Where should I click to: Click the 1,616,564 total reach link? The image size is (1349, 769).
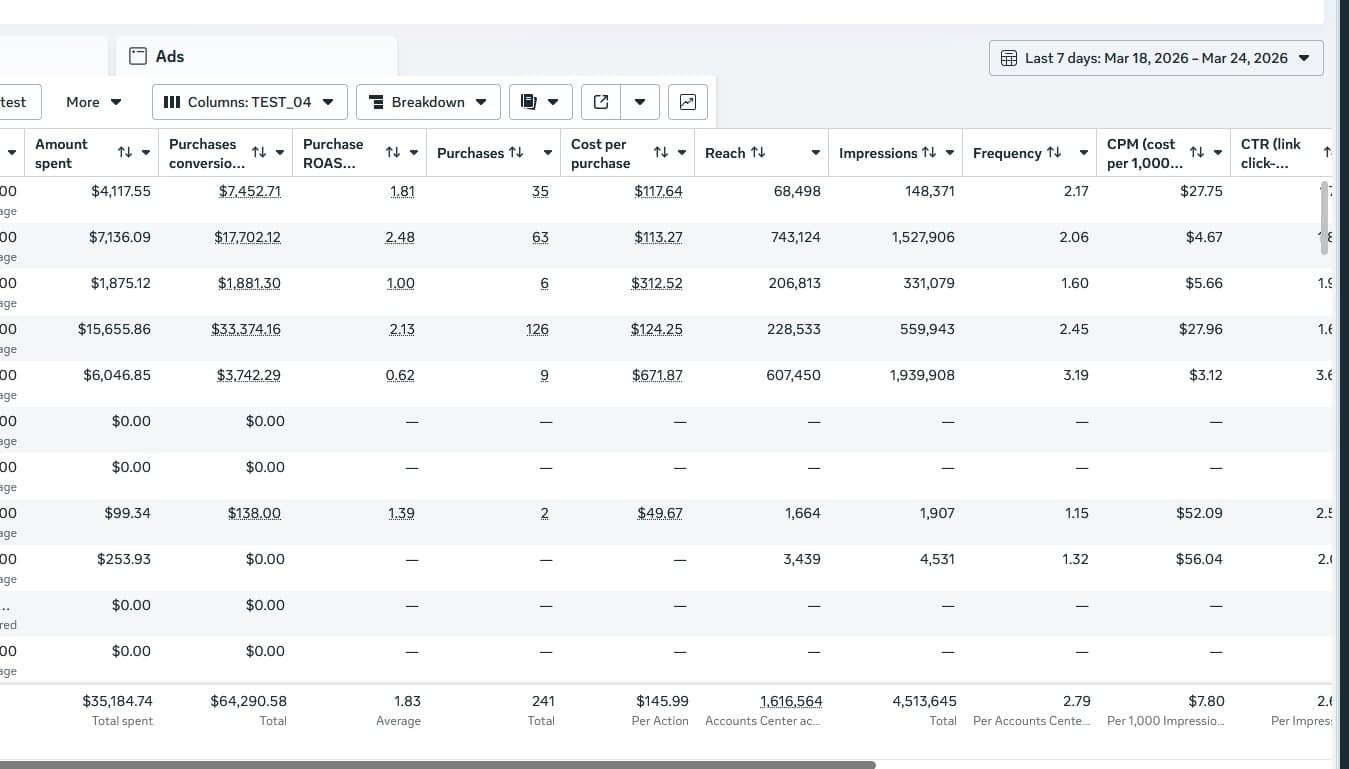(791, 701)
